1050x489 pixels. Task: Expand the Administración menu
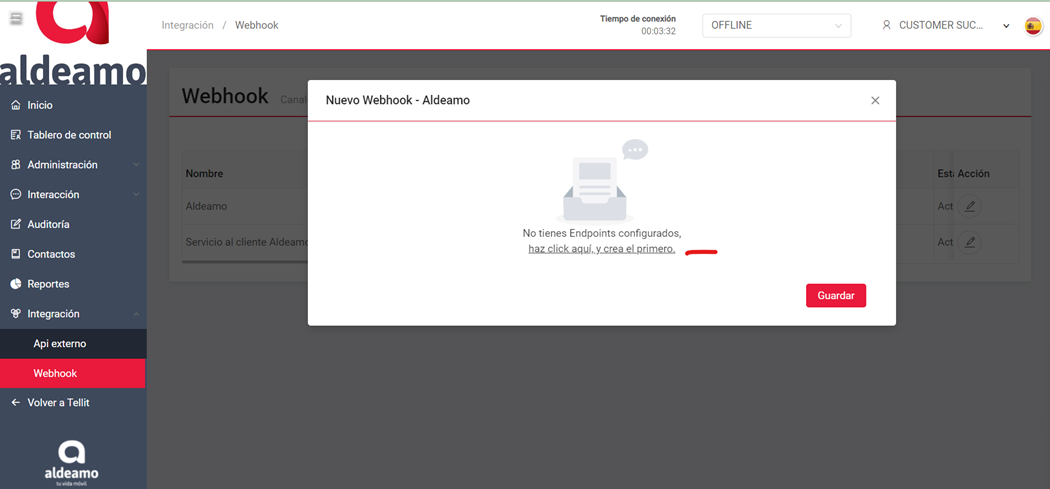coord(72,165)
